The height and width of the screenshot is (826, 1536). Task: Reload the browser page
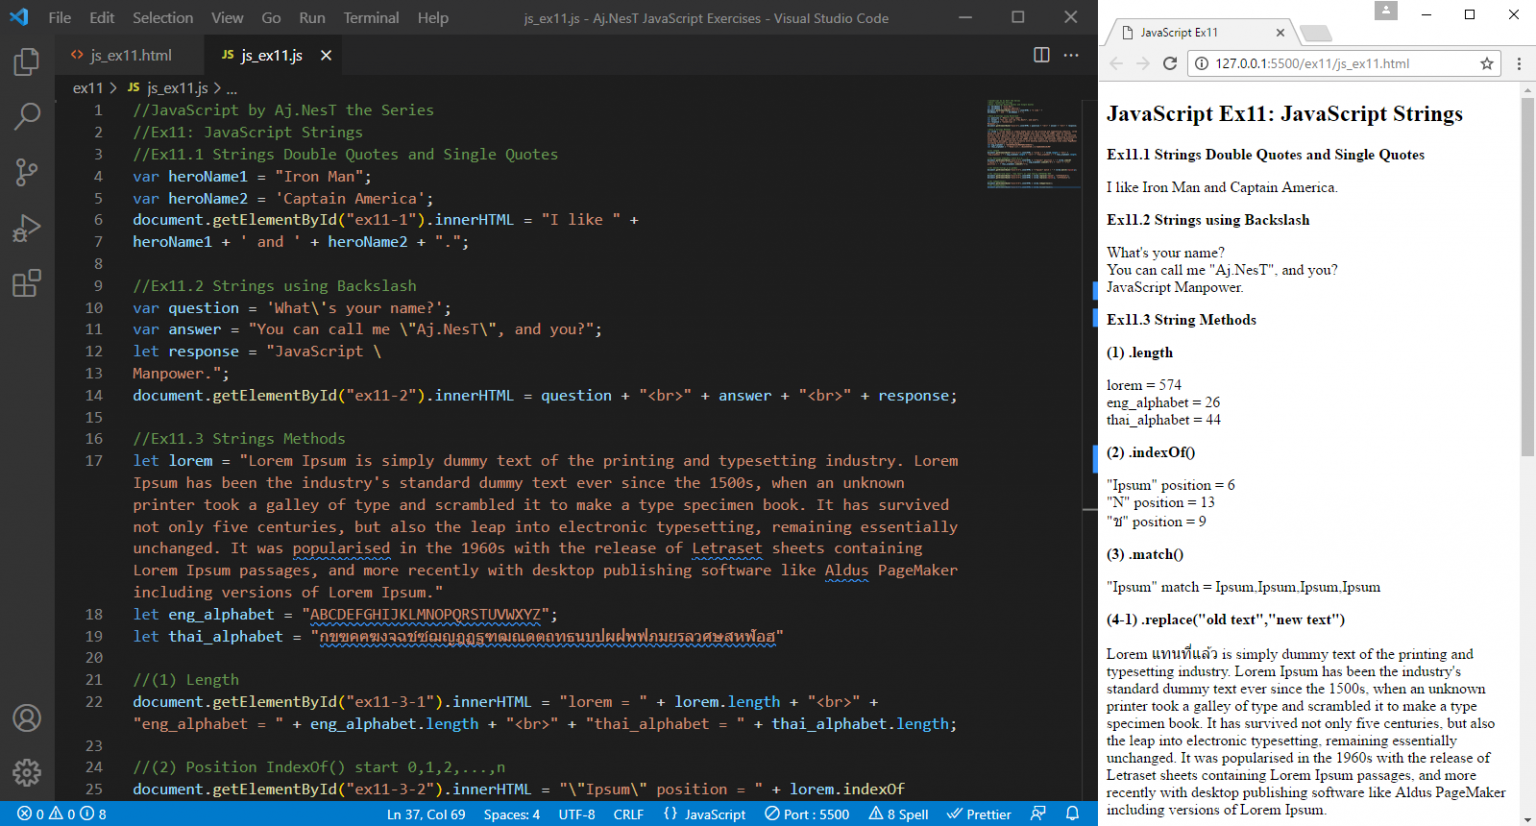1169,63
